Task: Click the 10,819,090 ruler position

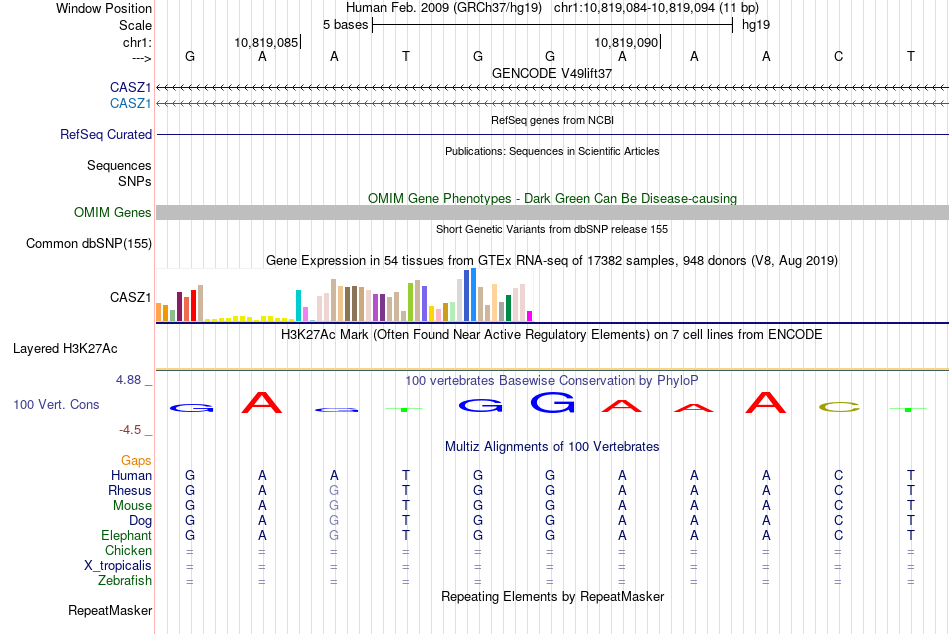Action: [x=626, y=42]
